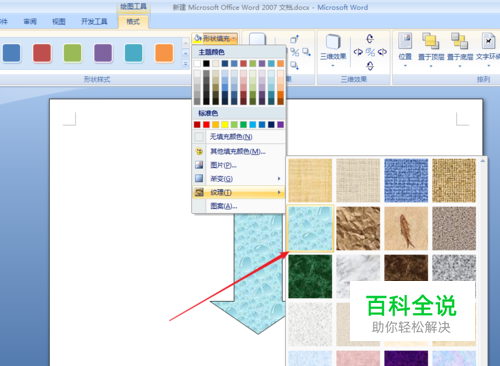Select the 格式 drawing tools tab
The image size is (500, 366).
tap(133, 22)
